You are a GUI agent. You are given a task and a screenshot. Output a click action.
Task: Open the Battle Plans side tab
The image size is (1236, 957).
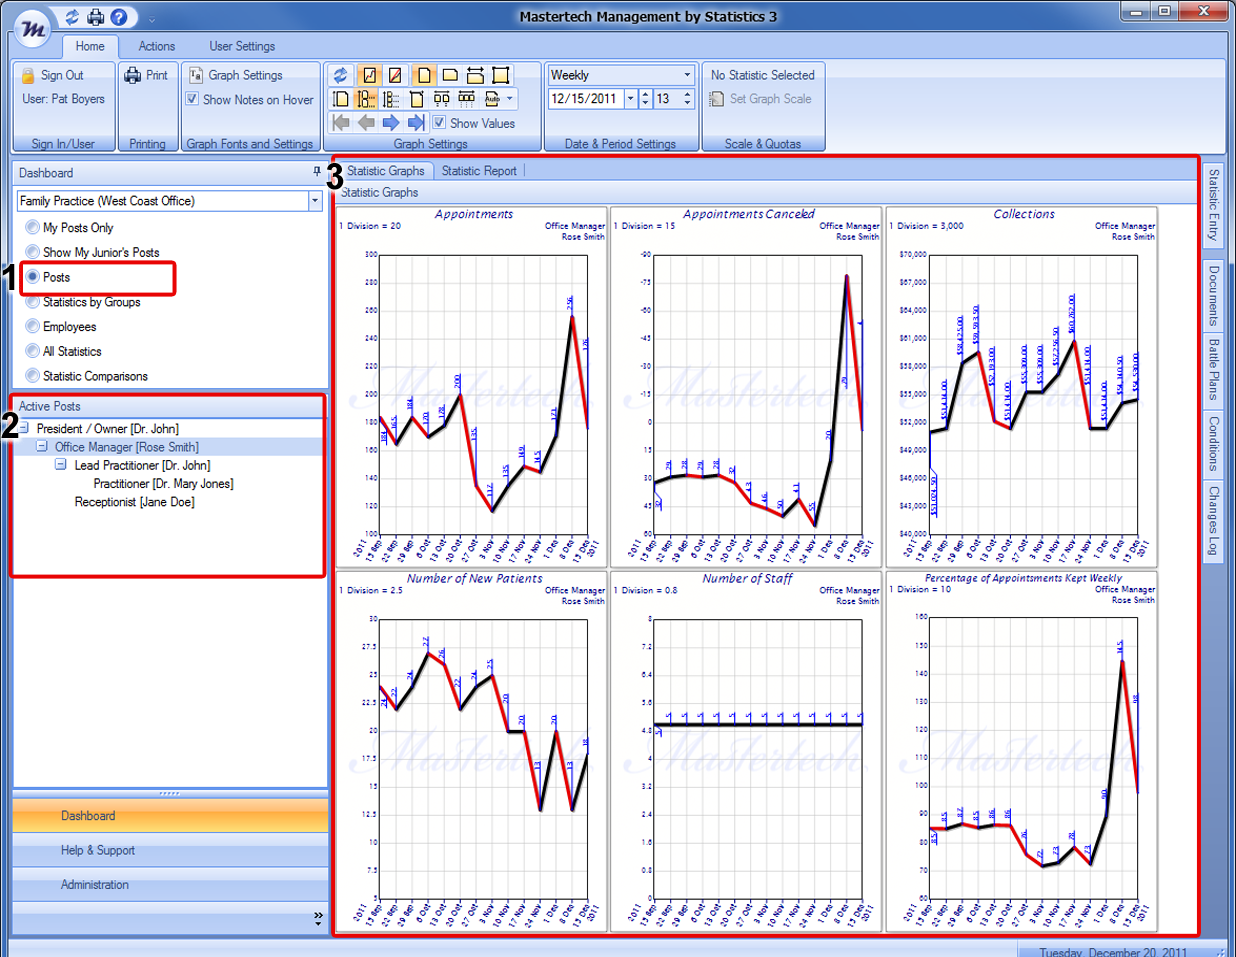click(x=1213, y=369)
